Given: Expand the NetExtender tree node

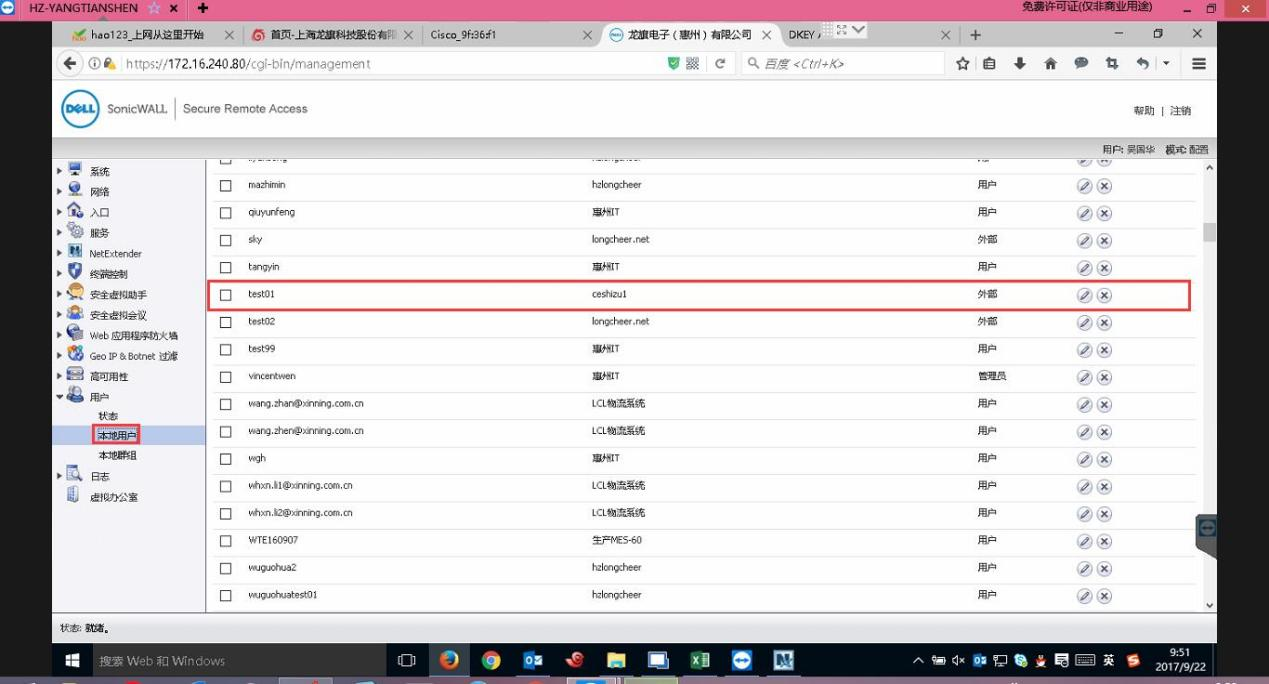Looking at the screenshot, I should (60, 254).
